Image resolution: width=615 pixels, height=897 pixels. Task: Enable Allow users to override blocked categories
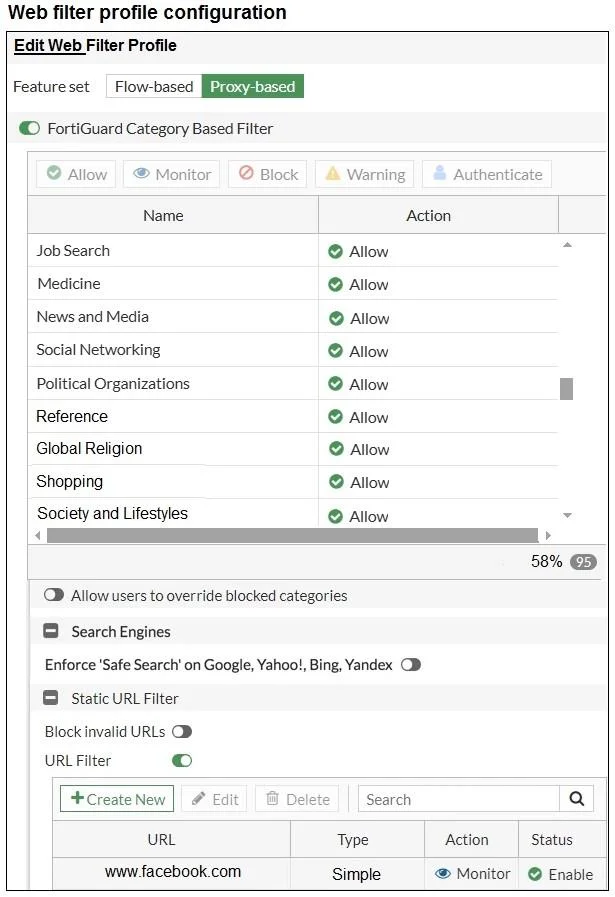coord(54,595)
